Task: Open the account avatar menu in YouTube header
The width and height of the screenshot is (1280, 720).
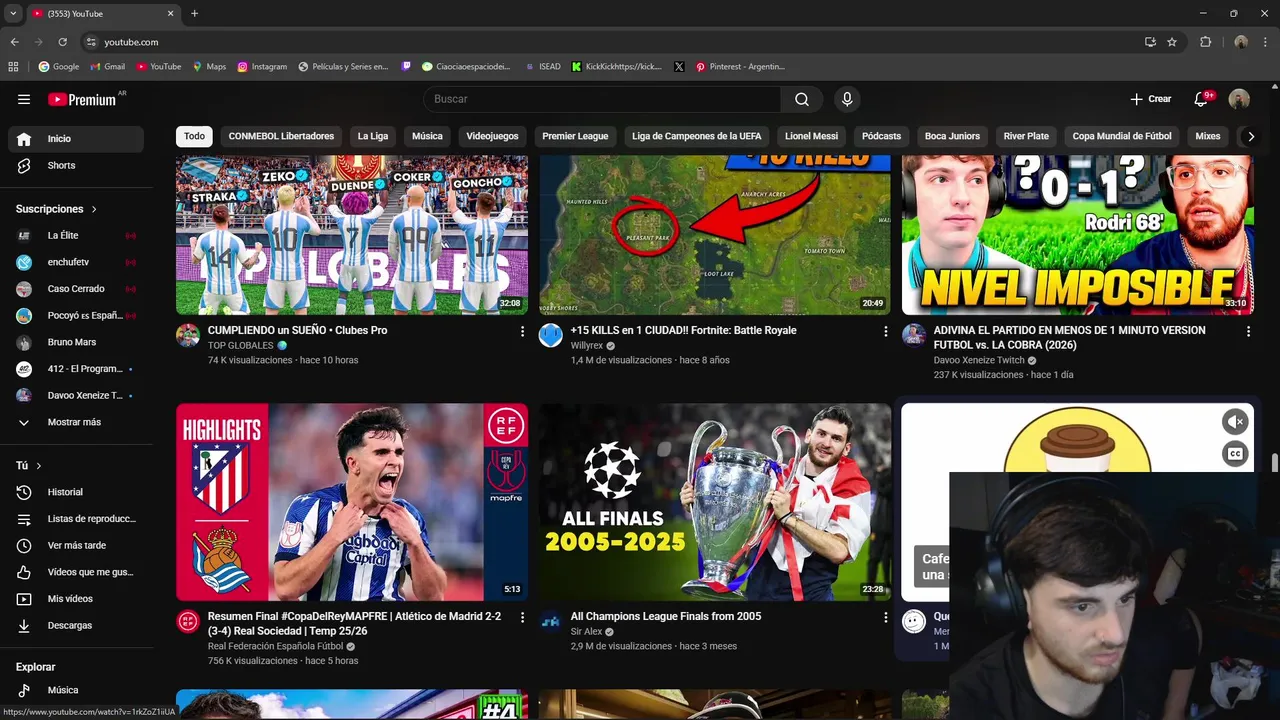Action: (x=1239, y=99)
